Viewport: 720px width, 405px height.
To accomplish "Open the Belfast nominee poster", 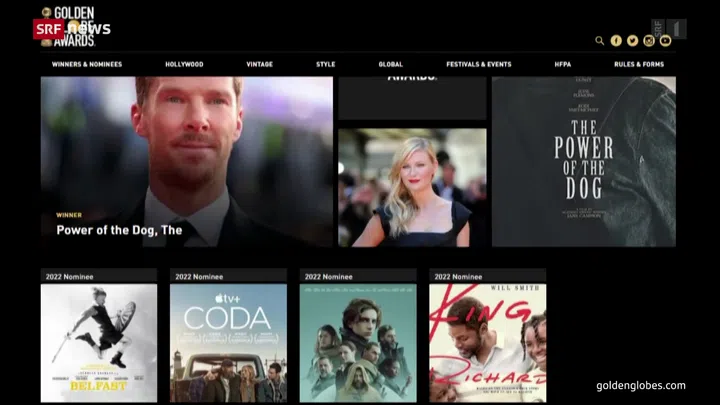I will click(x=99, y=343).
